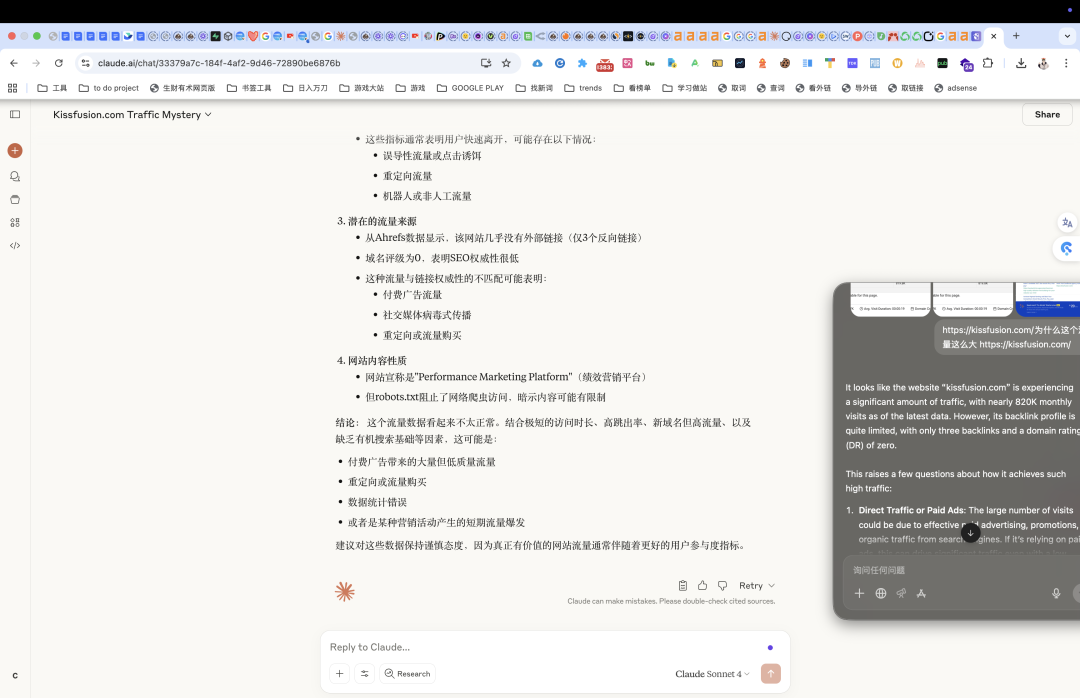Open the Projects icon in sidebar
The width and height of the screenshot is (1080, 698).
[x=15, y=200]
